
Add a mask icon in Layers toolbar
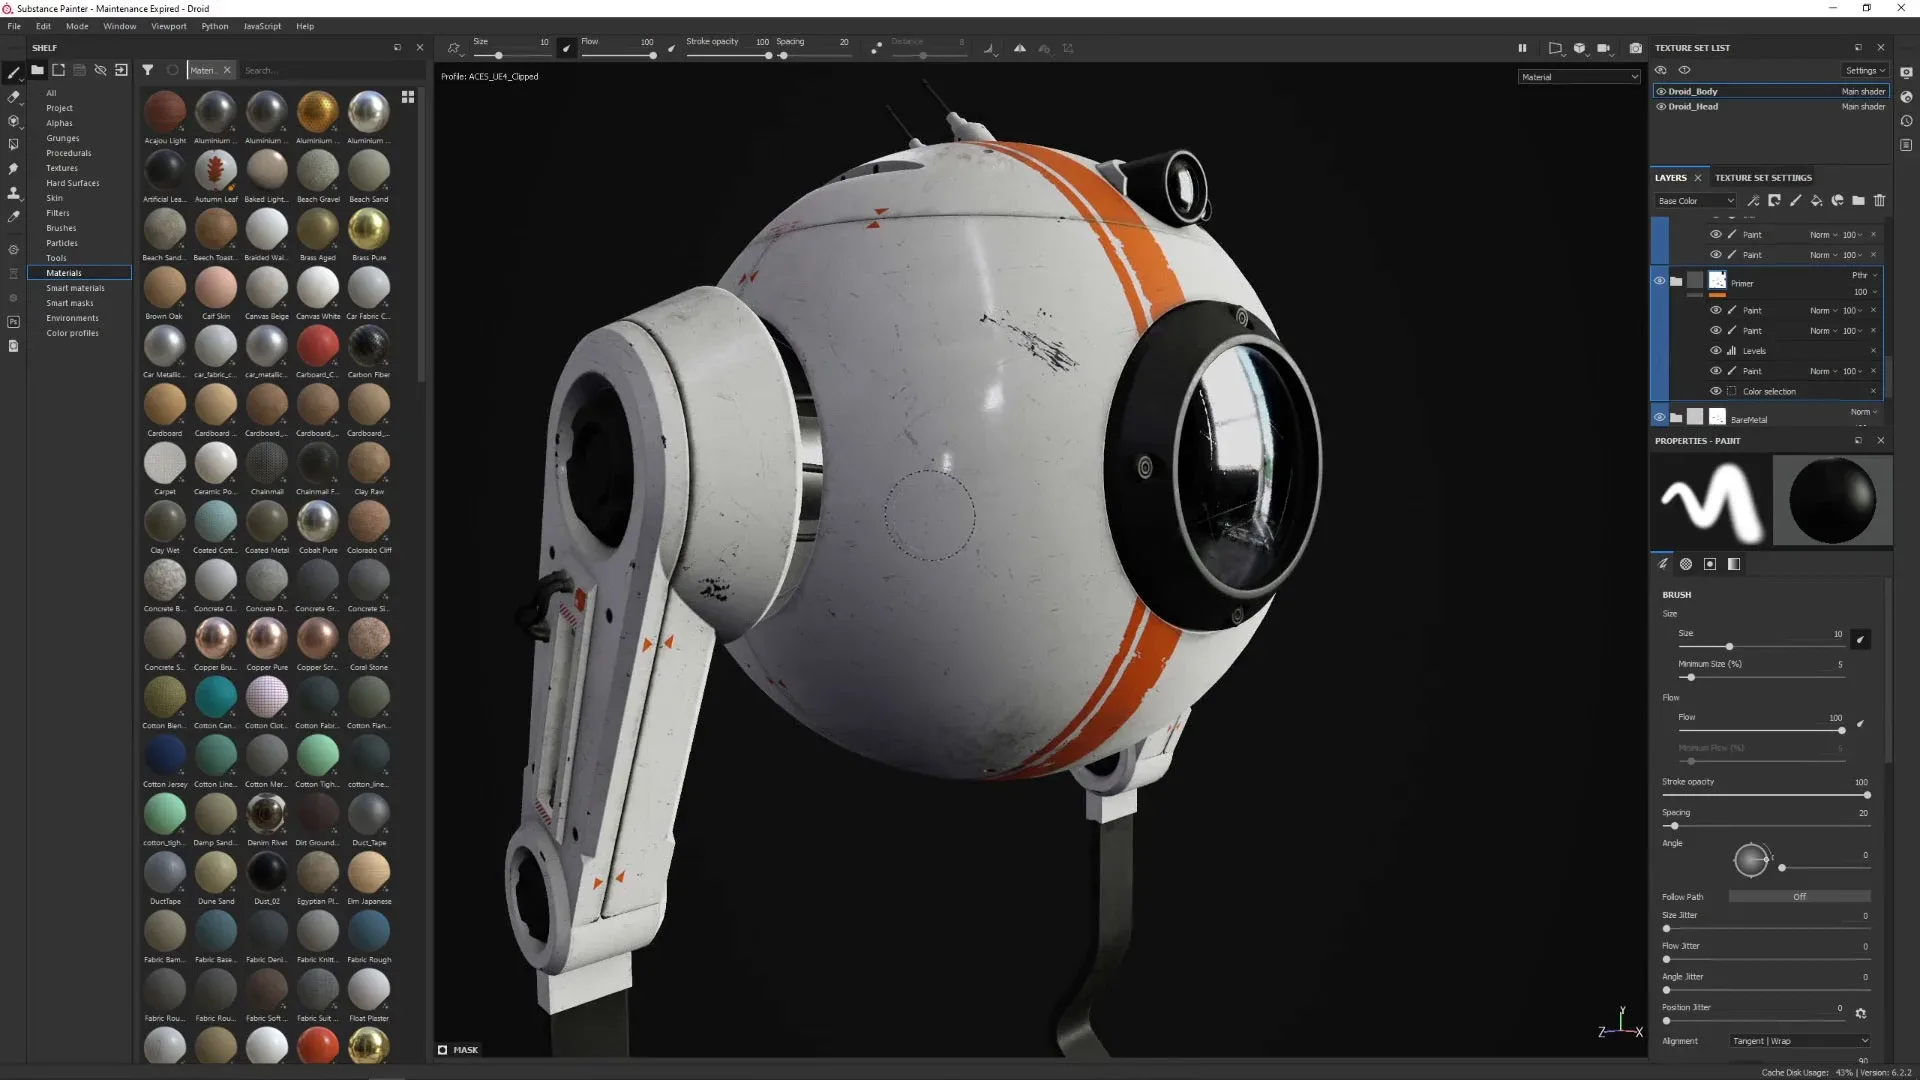tap(1774, 201)
